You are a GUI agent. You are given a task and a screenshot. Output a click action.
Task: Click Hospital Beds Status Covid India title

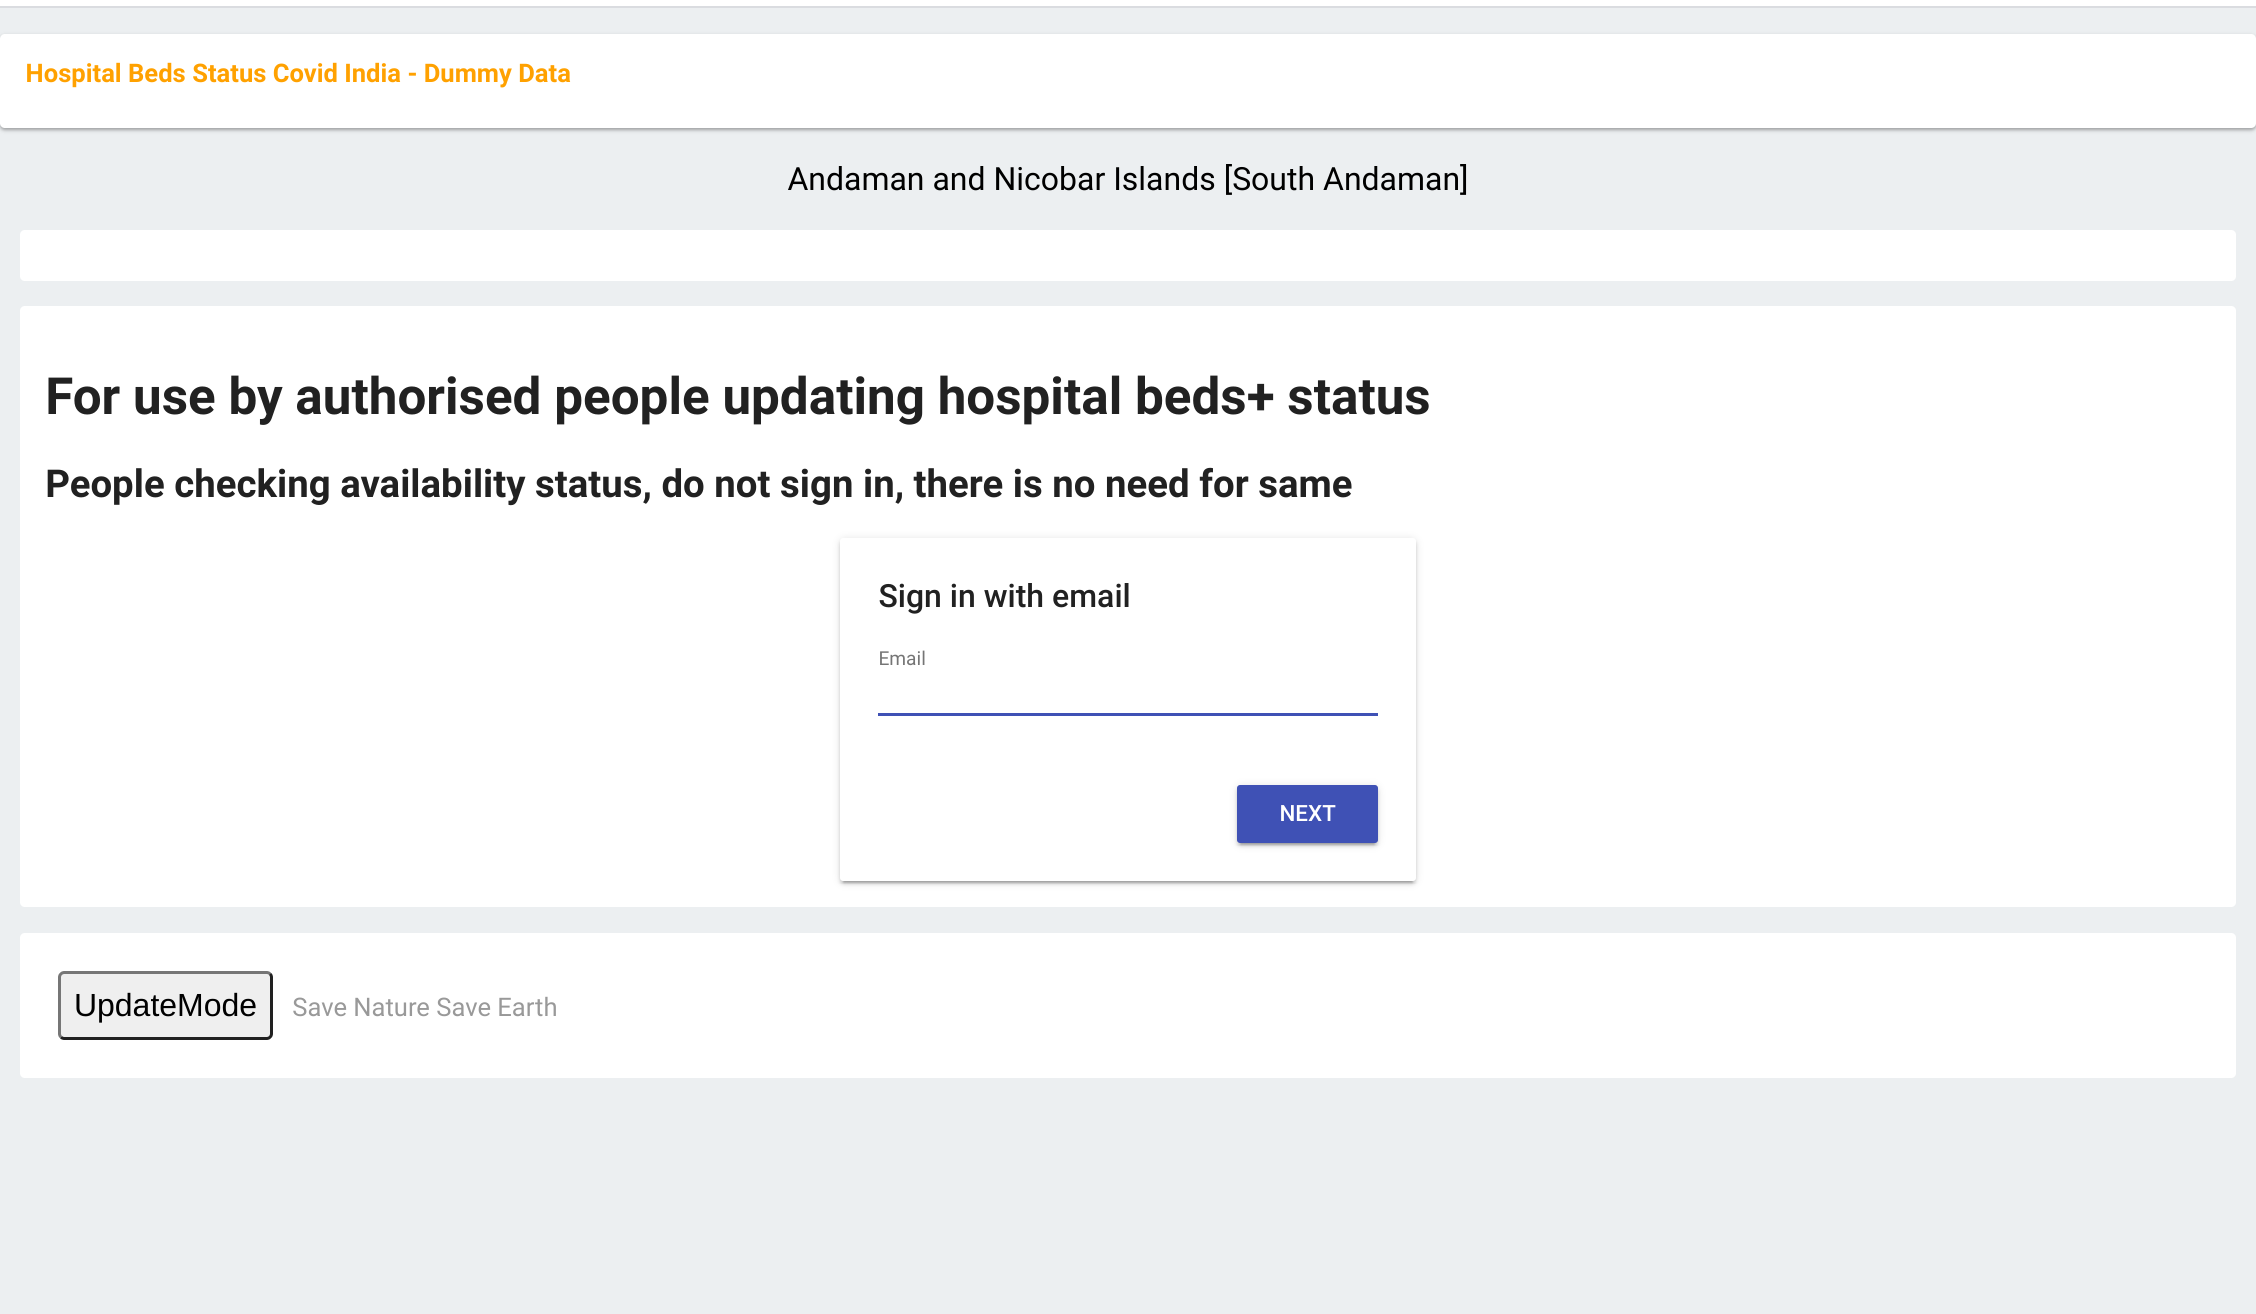297,72
